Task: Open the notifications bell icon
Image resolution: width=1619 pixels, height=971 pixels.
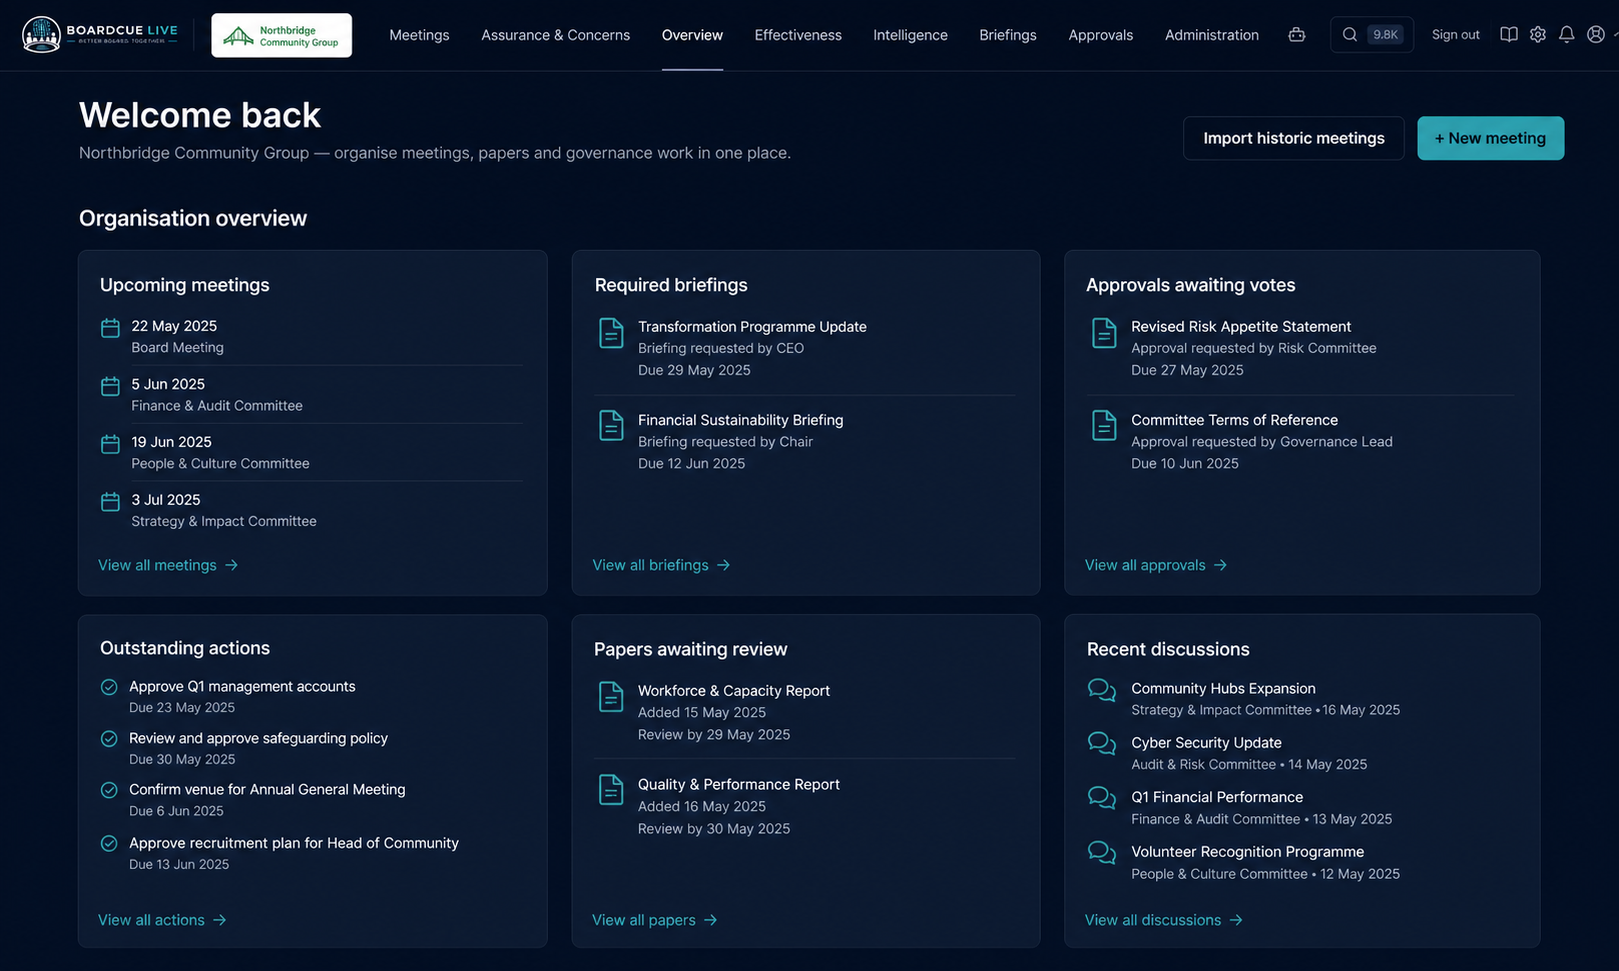Action: [1567, 35]
